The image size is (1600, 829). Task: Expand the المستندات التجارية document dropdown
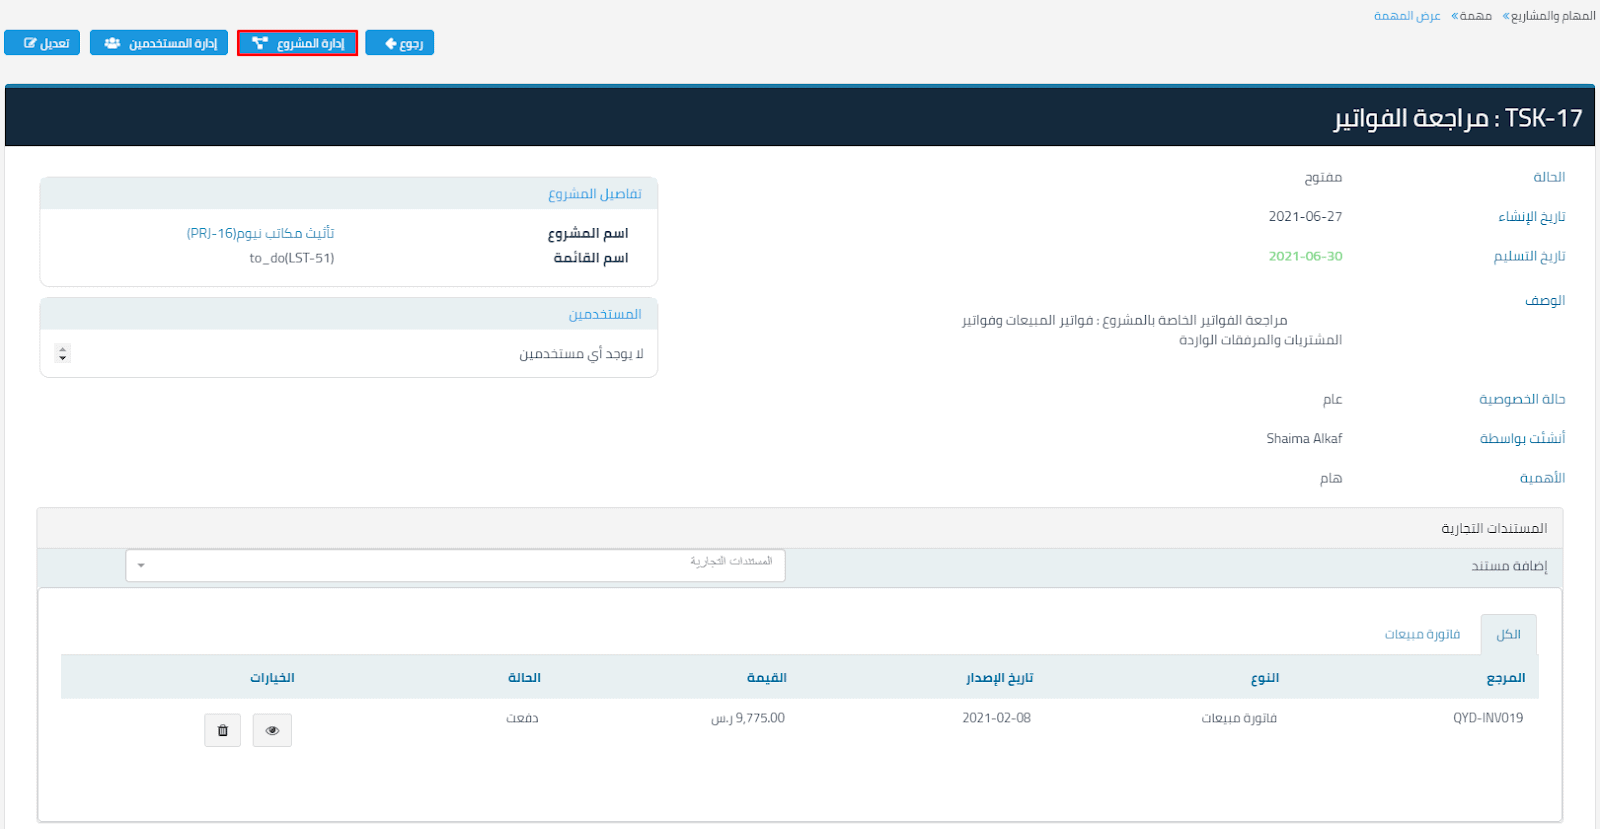point(455,565)
